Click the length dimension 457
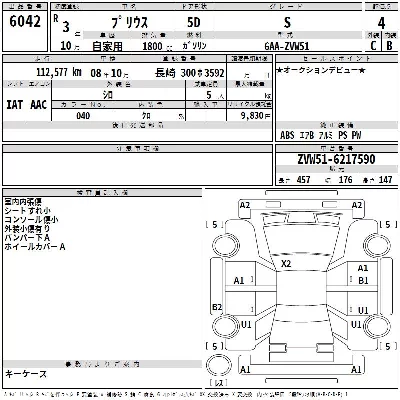 click(x=303, y=180)
